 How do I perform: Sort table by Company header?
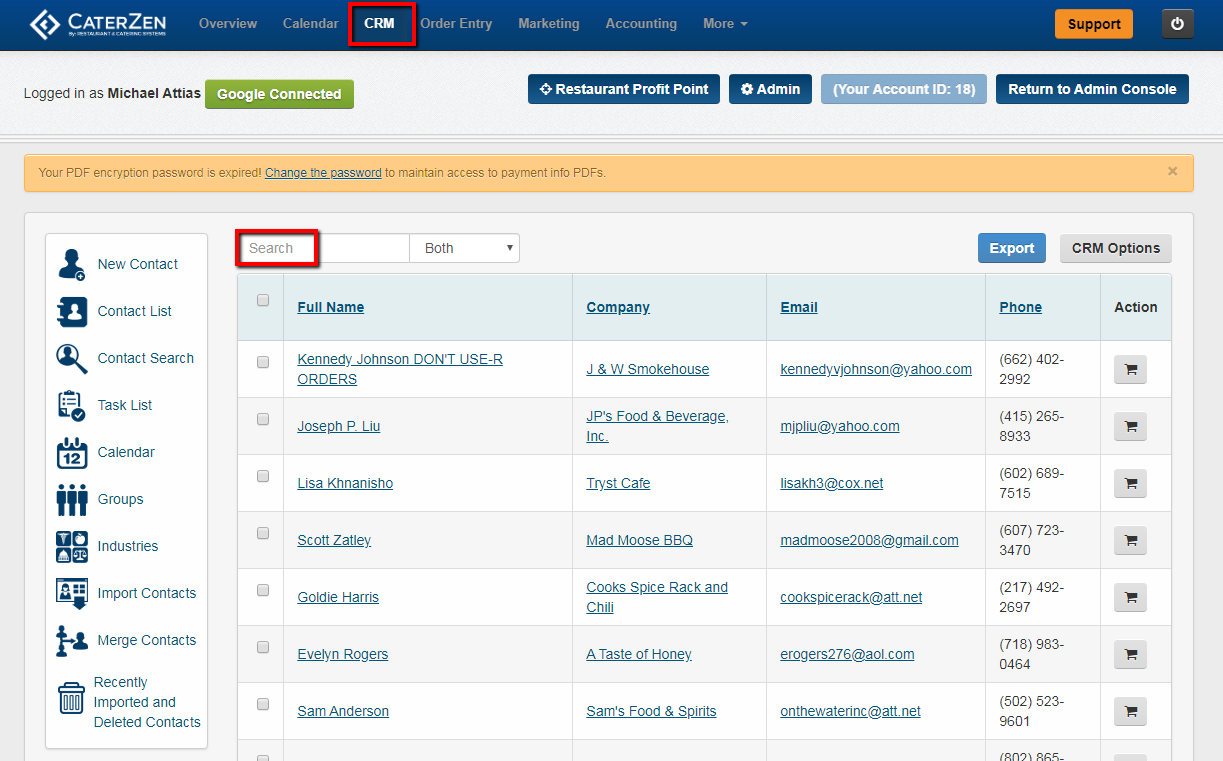(618, 307)
